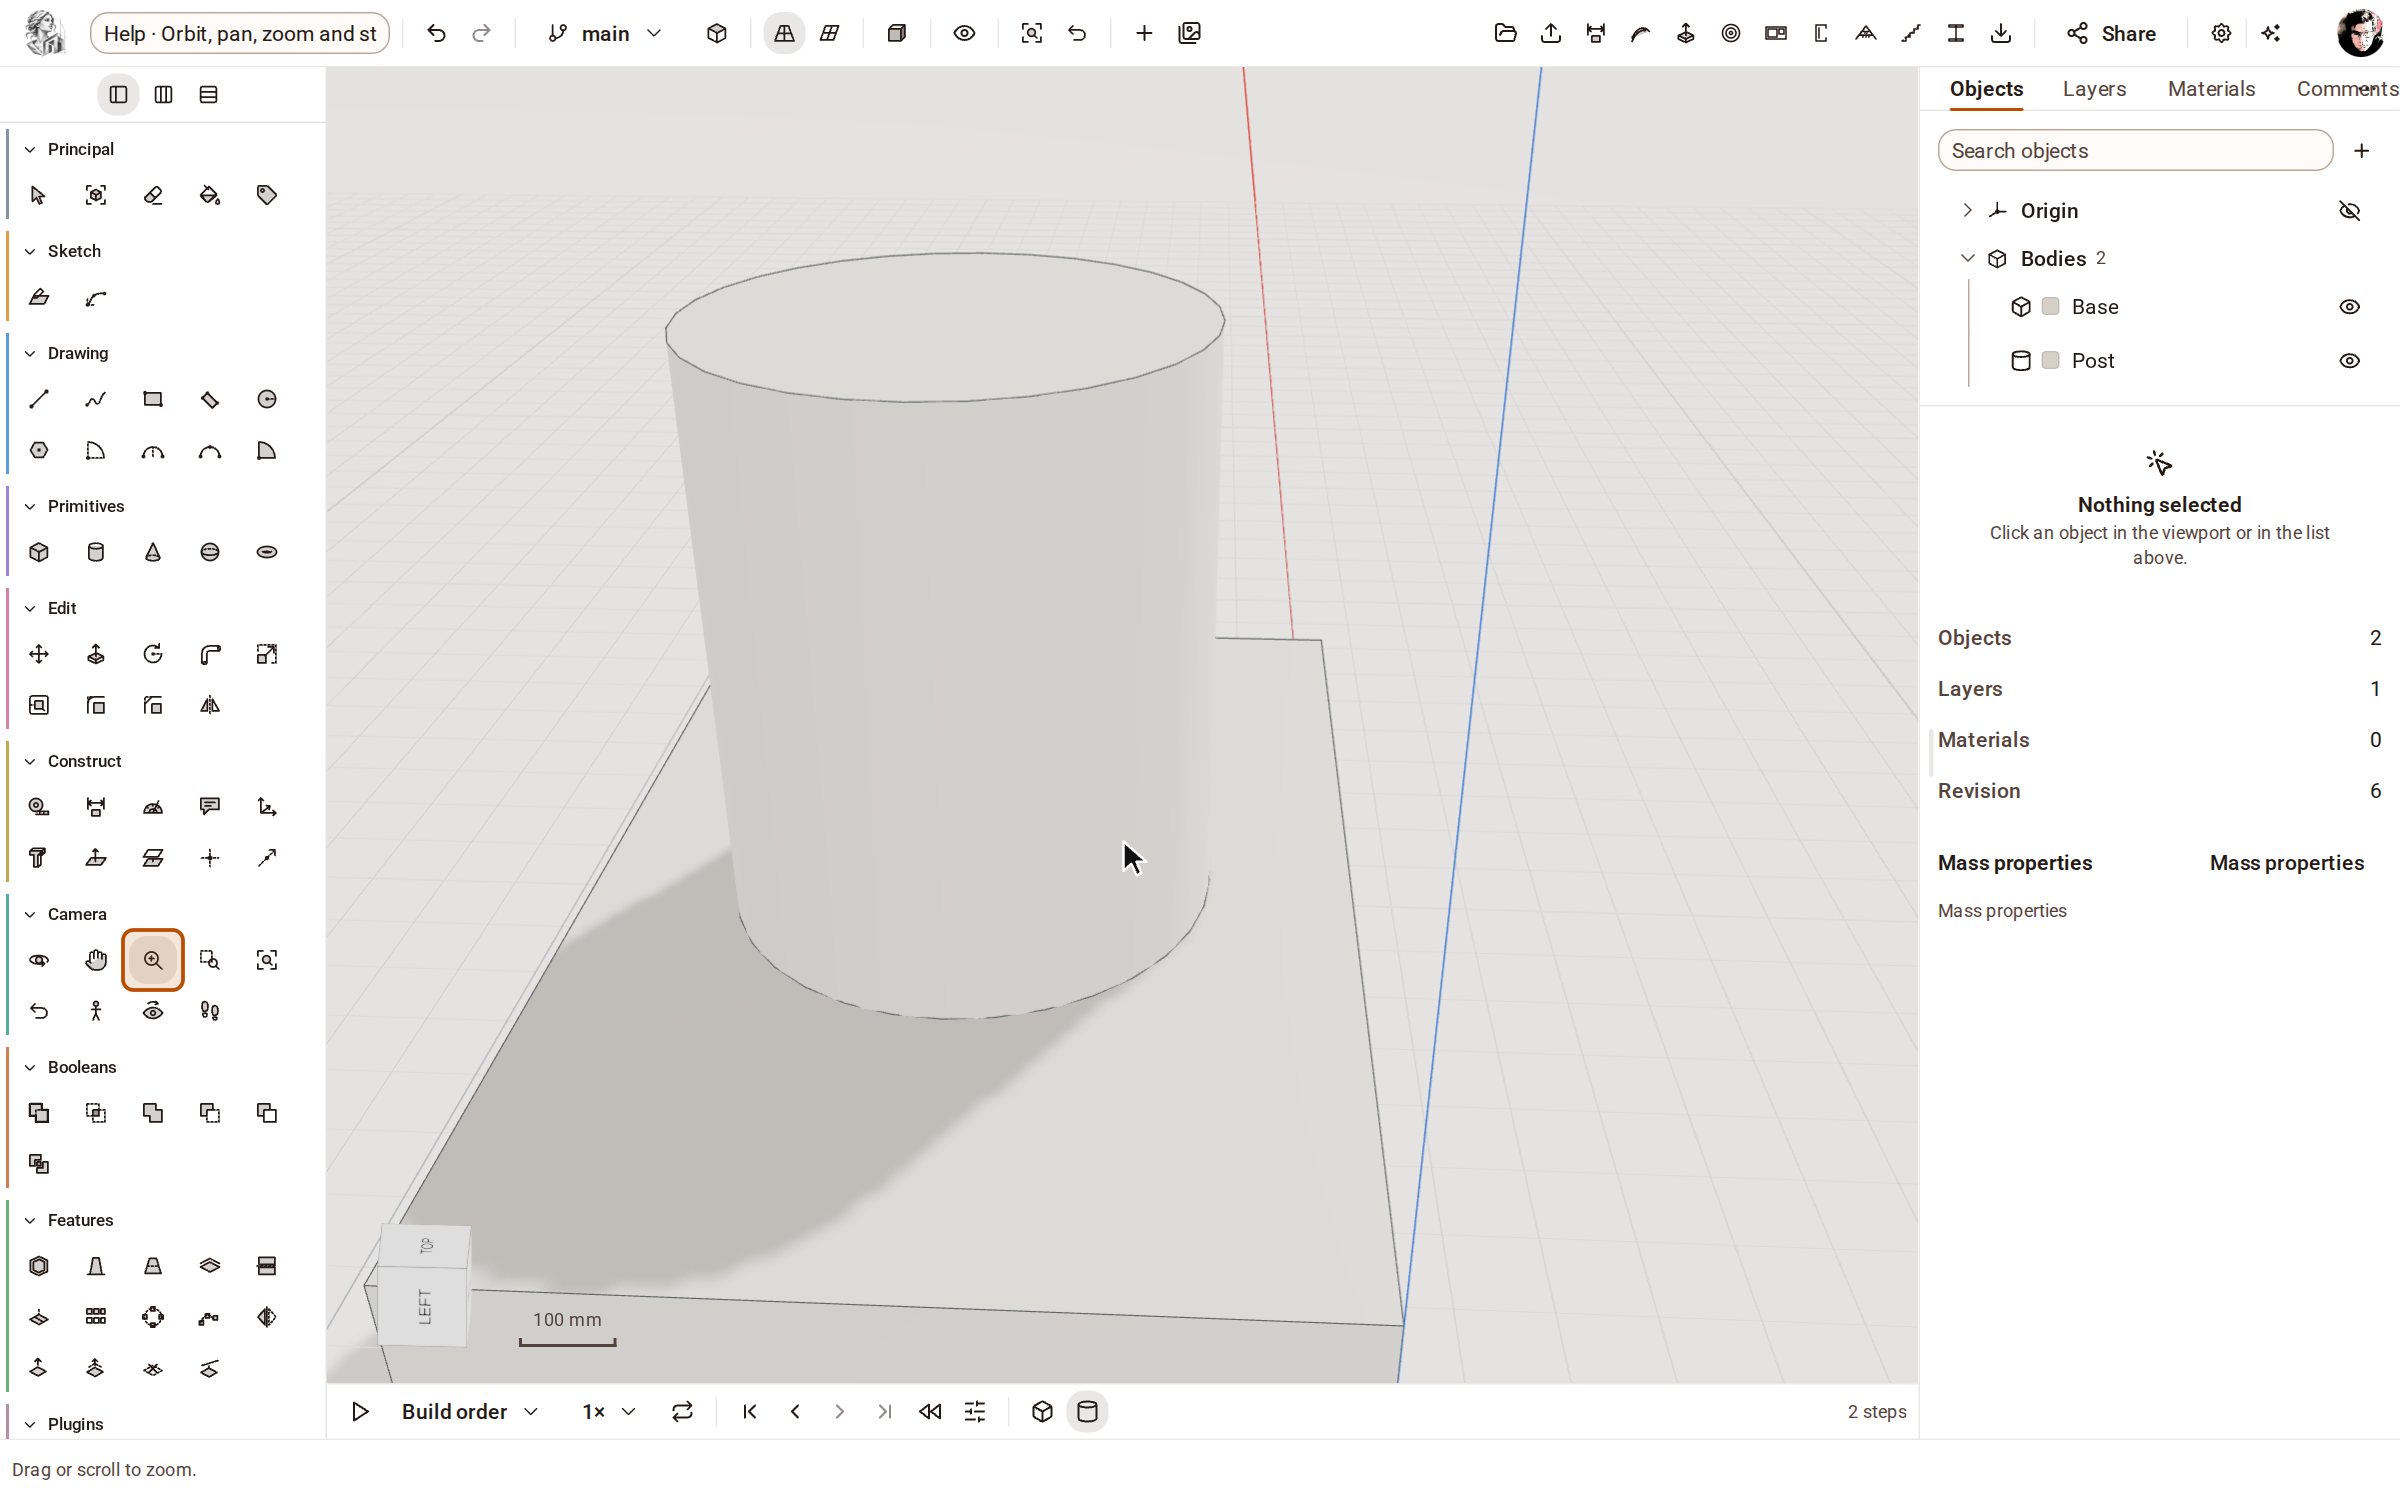This screenshot has height=1500, width=2400.
Task: Select the Objects tab
Action: pos(1986,89)
